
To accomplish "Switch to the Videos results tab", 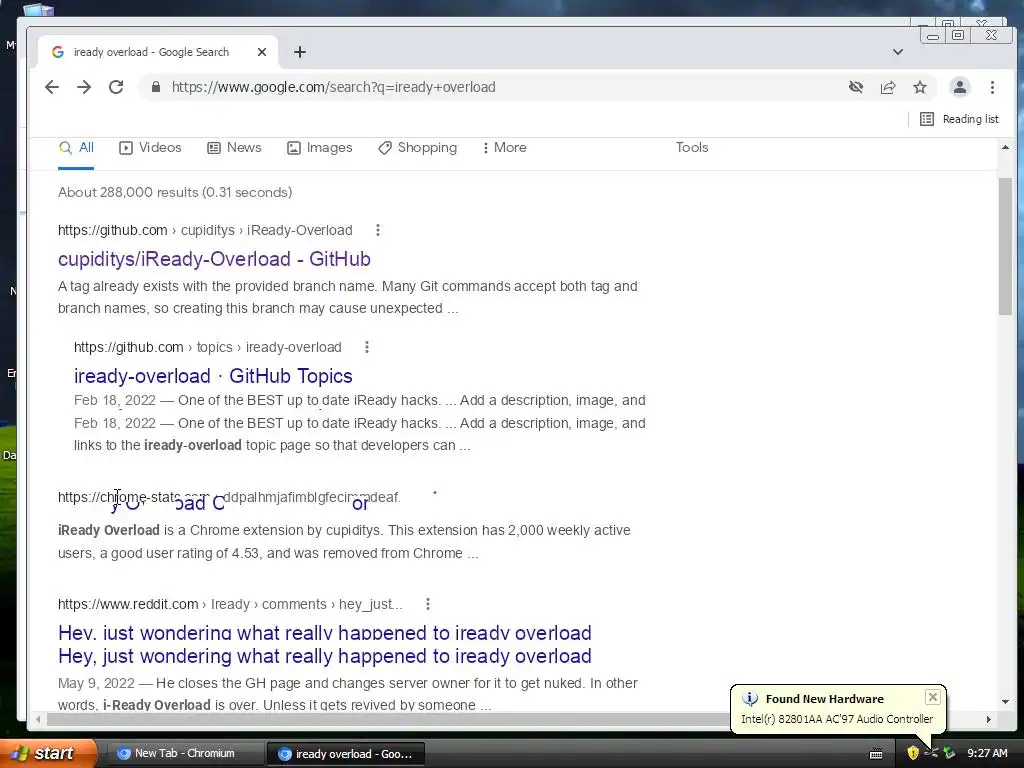I will pos(150,148).
